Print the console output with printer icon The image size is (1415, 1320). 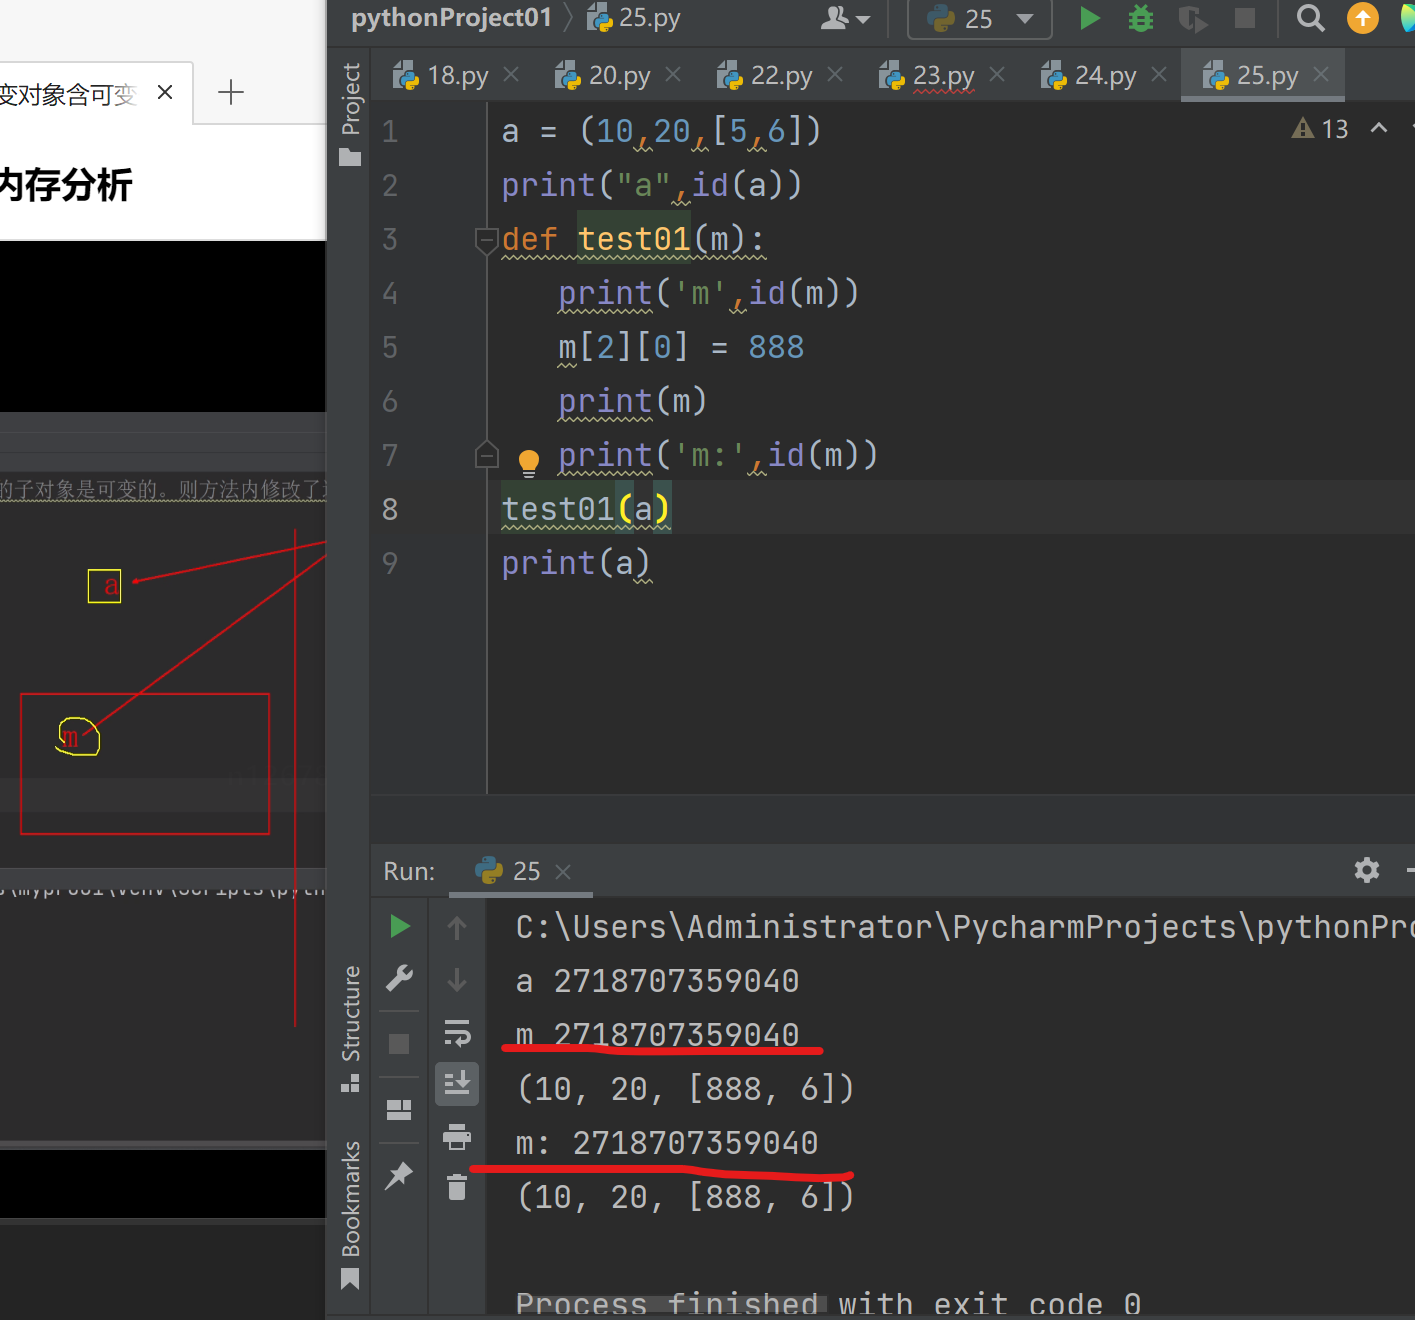457,1136
